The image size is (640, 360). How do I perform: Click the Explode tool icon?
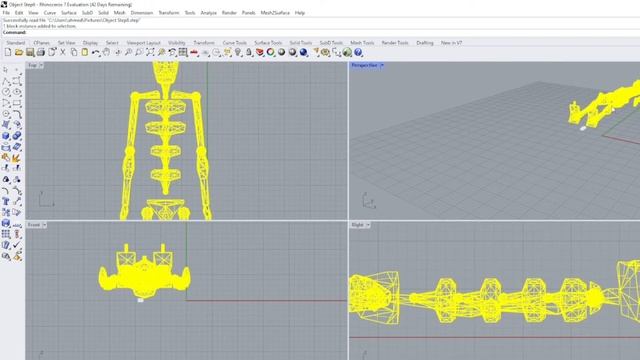(17, 158)
